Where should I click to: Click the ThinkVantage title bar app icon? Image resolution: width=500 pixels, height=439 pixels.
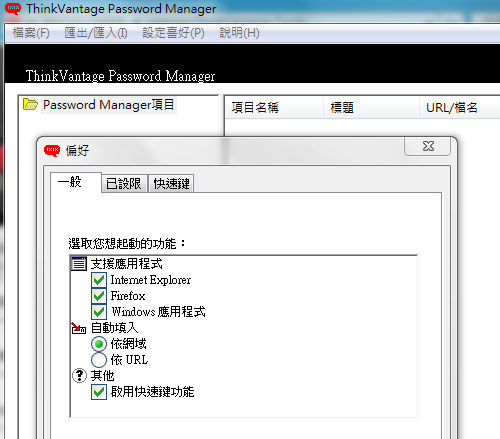[x=13, y=8]
